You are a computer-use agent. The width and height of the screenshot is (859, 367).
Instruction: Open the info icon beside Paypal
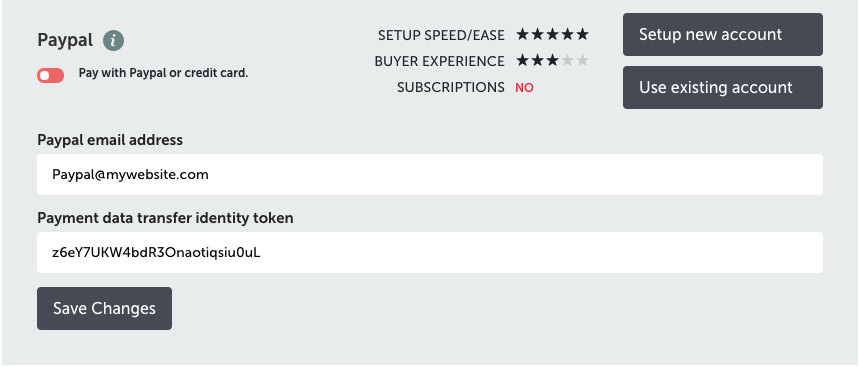pos(113,41)
